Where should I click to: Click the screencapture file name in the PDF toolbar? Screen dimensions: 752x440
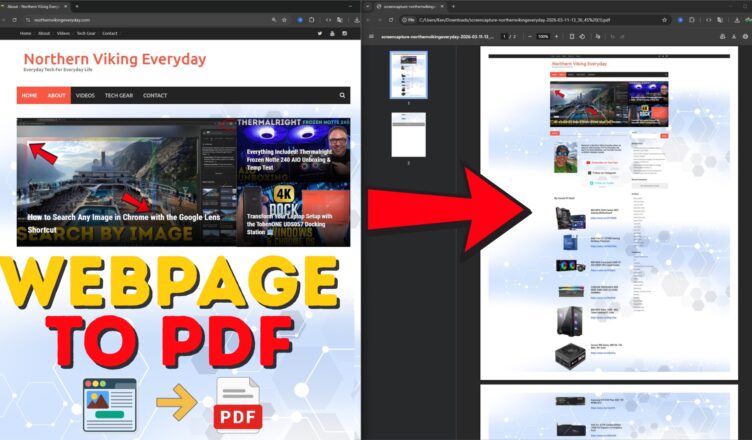[x=437, y=36]
